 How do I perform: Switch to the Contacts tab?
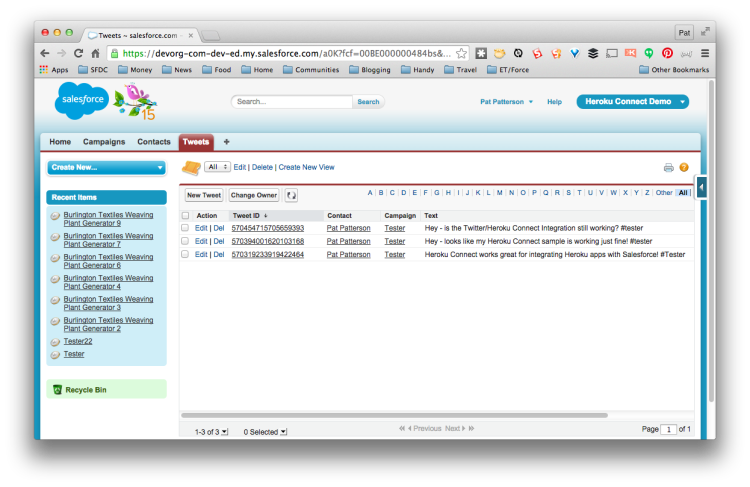coord(154,142)
